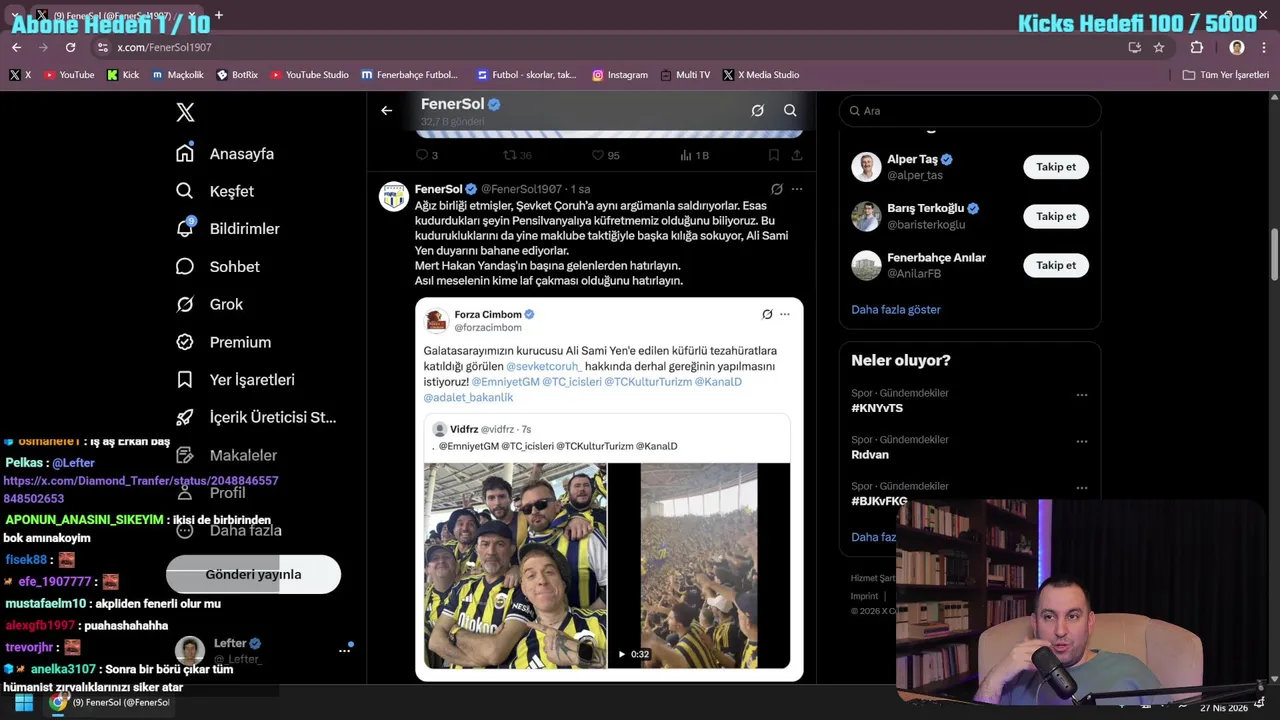
Task: Open Tüm Yer İşaretleri folder
Action: tap(1226, 75)
